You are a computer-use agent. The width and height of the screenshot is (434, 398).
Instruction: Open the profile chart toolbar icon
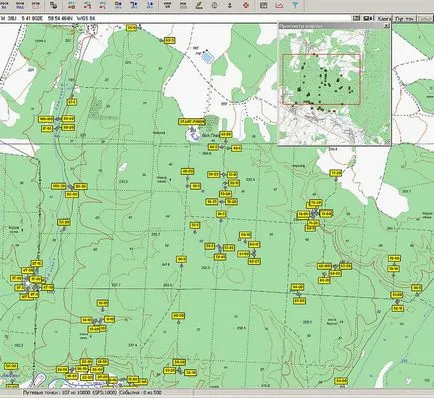(279, 5)
